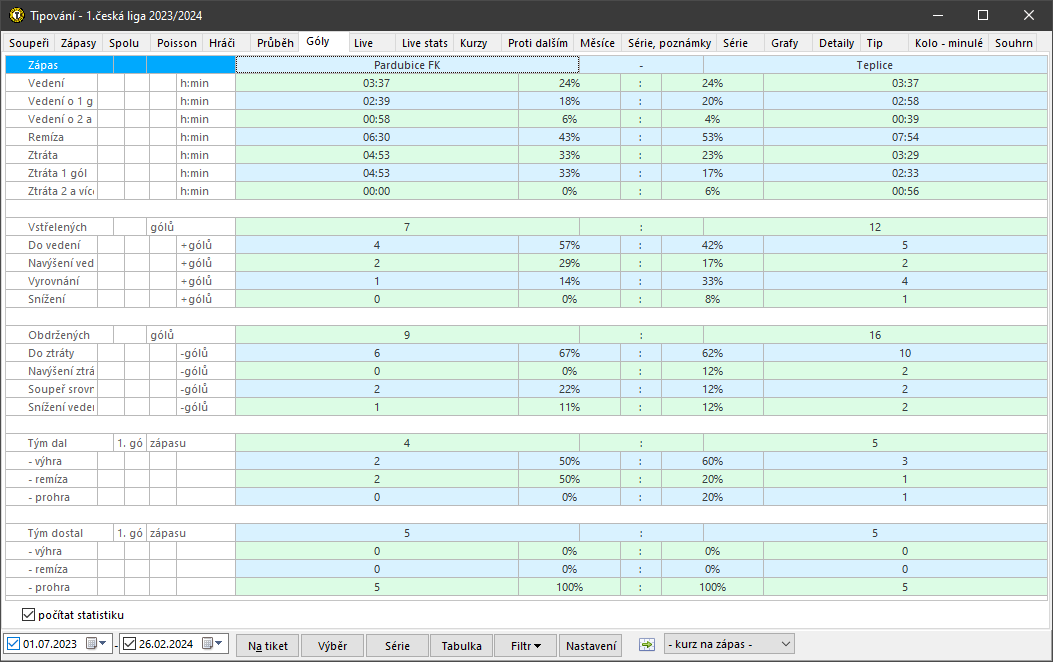Click Teplice's 12 scored goals cell
The image size is (1053, 662).
click(874, 227)
